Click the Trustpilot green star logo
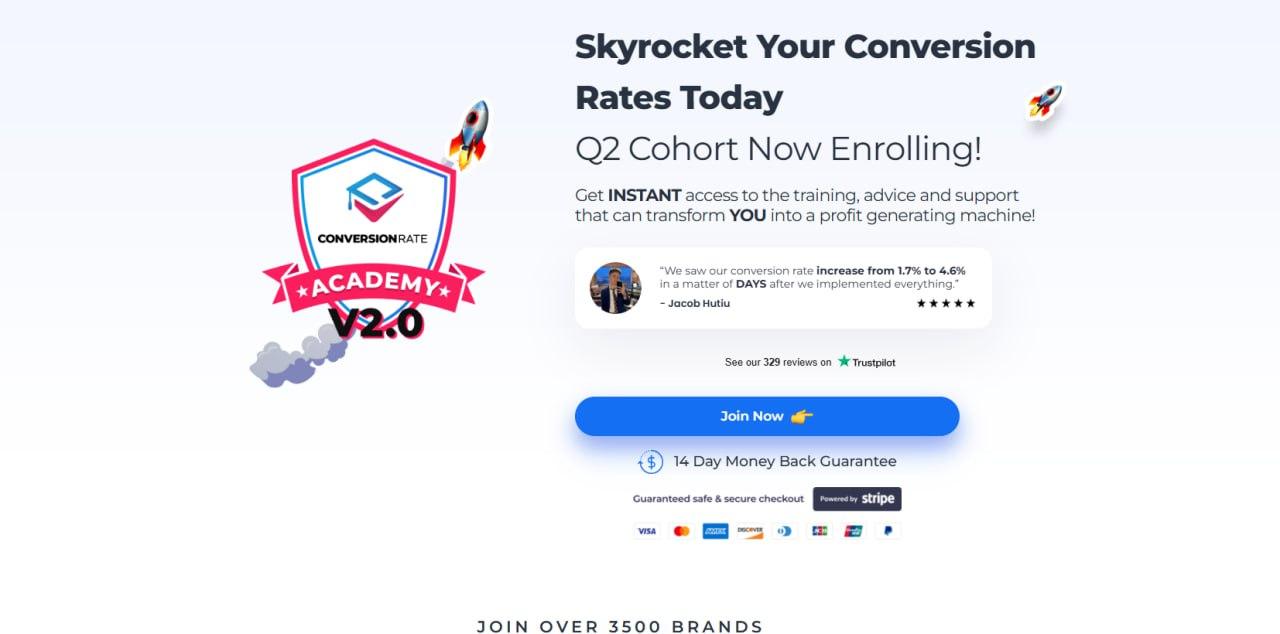The image size is (1280, 634). click(x=844, y=361)
